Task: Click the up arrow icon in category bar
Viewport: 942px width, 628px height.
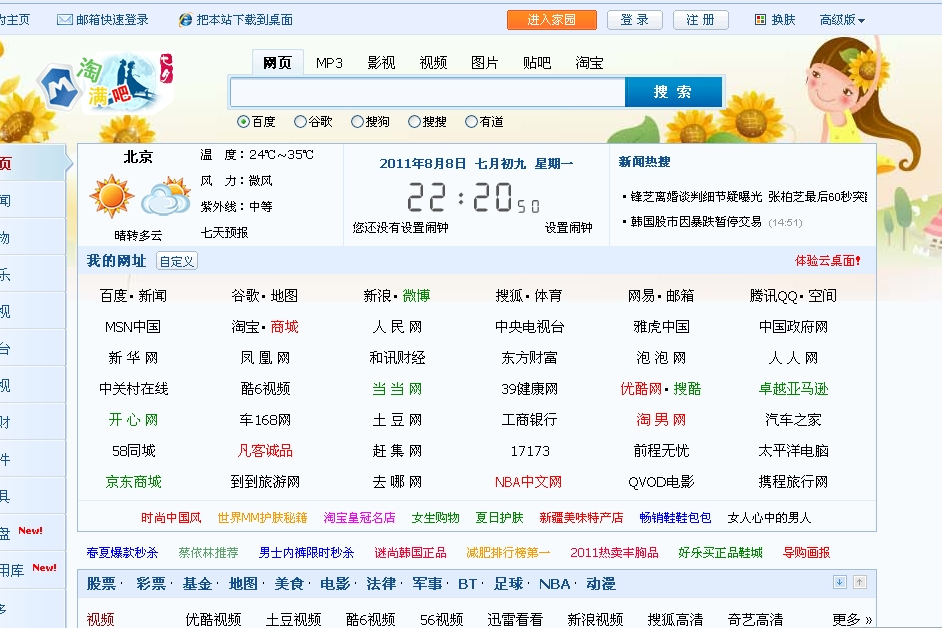Action: 860,582
